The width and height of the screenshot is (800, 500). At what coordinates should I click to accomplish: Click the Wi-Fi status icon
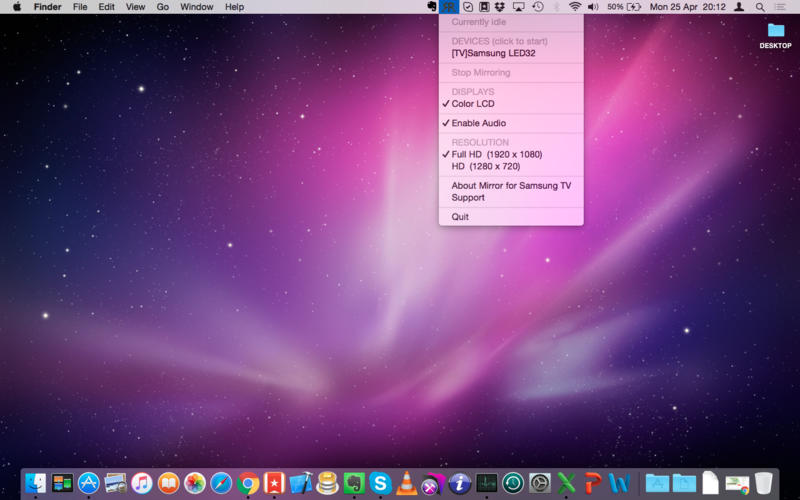pyautogui.click(x=574, y=7)
